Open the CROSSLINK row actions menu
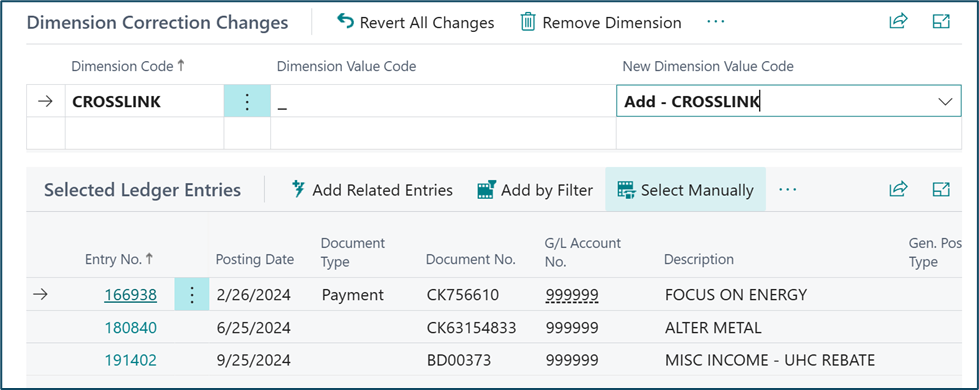Screen dimensions: 979x390 [247, 101]
